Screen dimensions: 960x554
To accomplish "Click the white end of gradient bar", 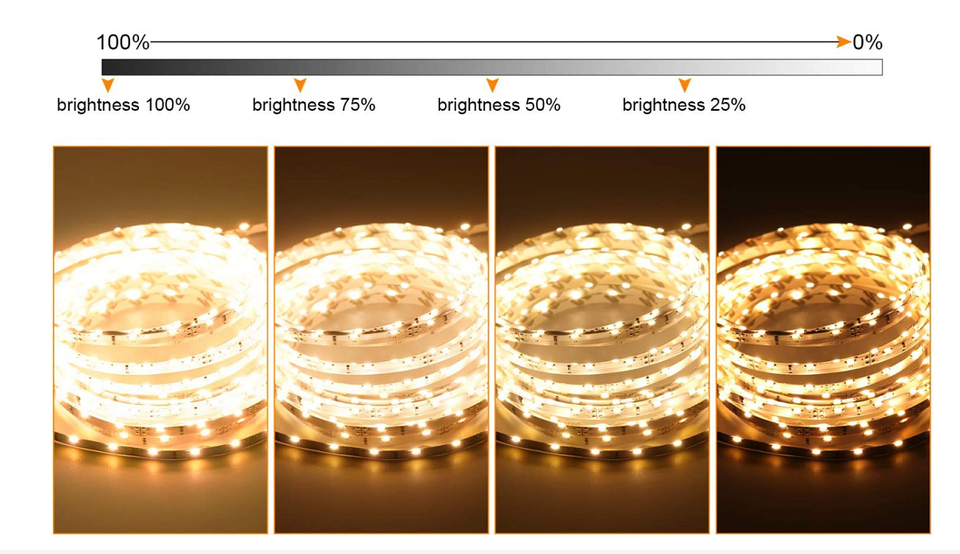I will [x=869, y=67].
